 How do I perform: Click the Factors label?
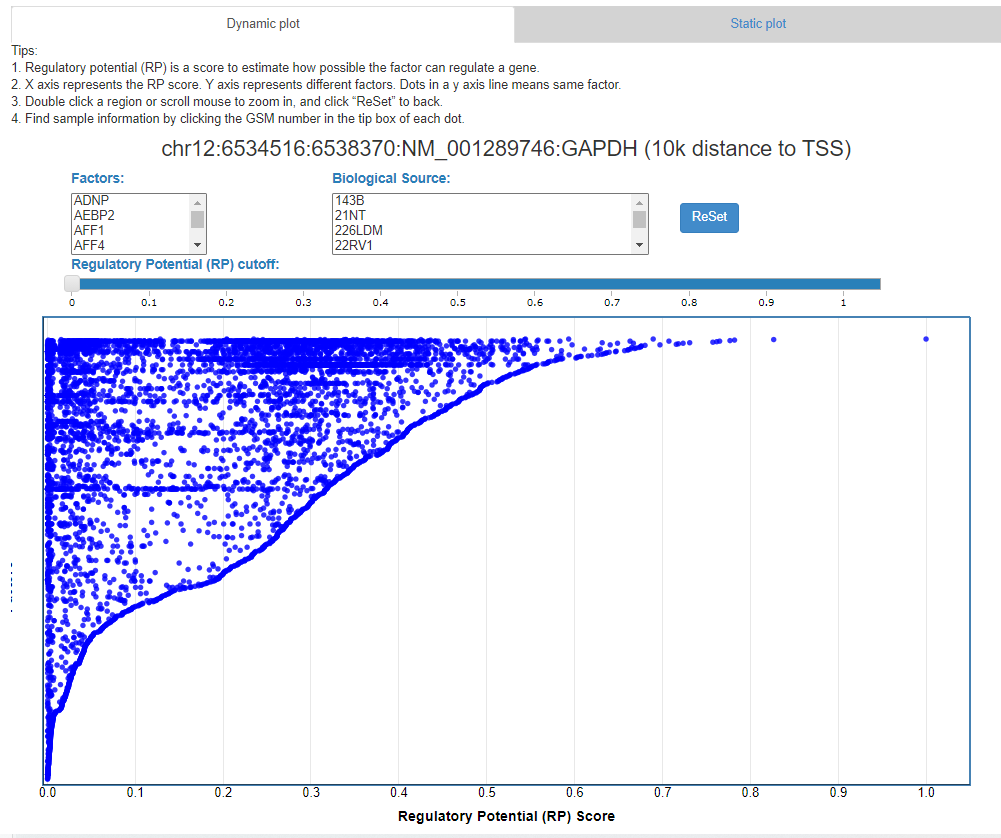(x=98, y=178)
